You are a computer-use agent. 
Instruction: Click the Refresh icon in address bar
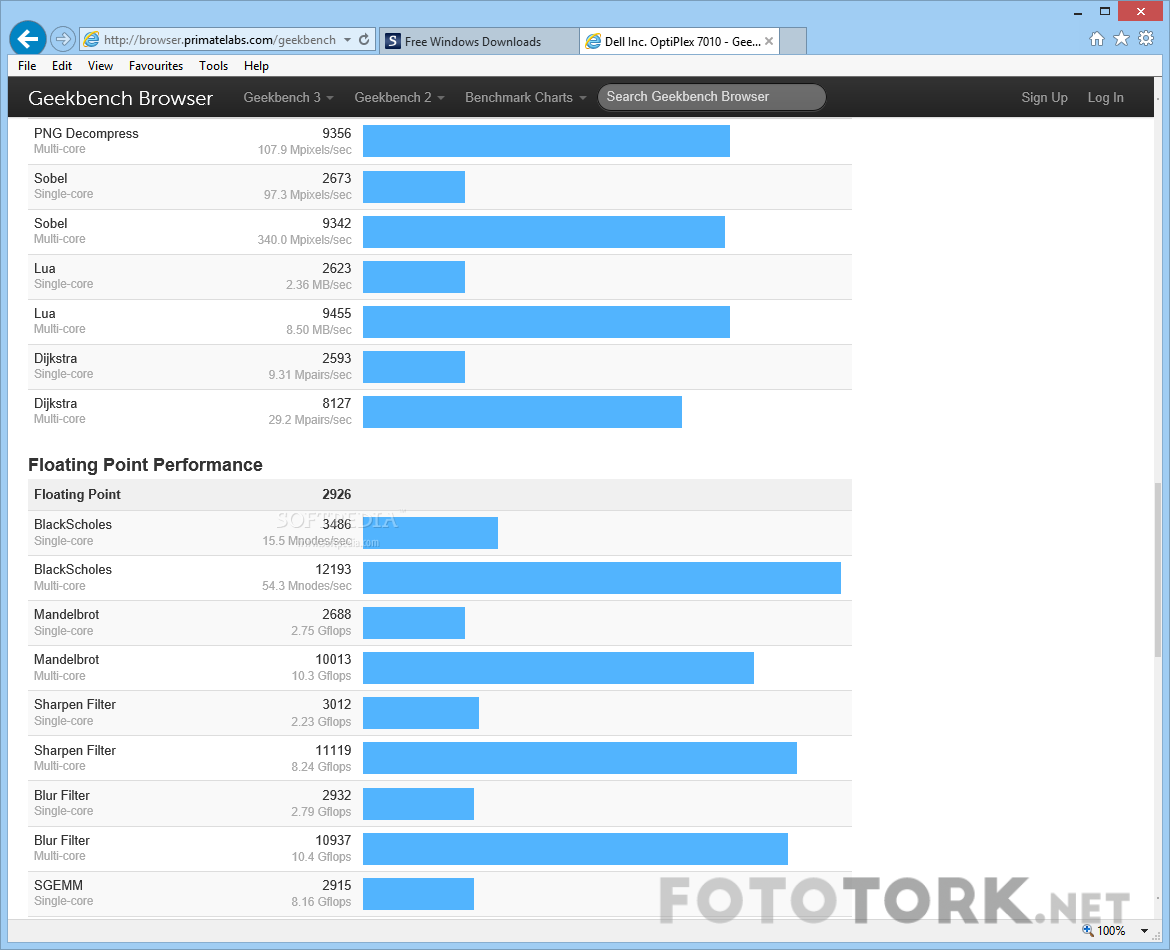364,40
